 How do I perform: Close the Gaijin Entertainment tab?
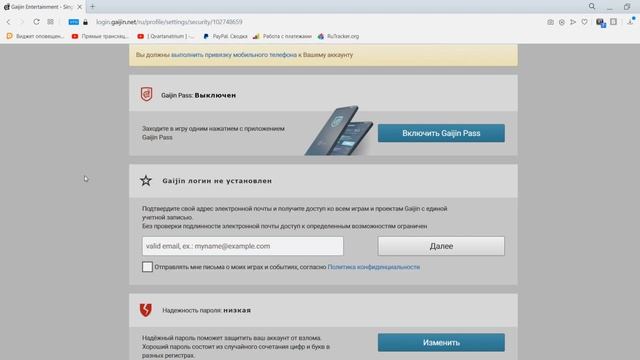[80, 7]
